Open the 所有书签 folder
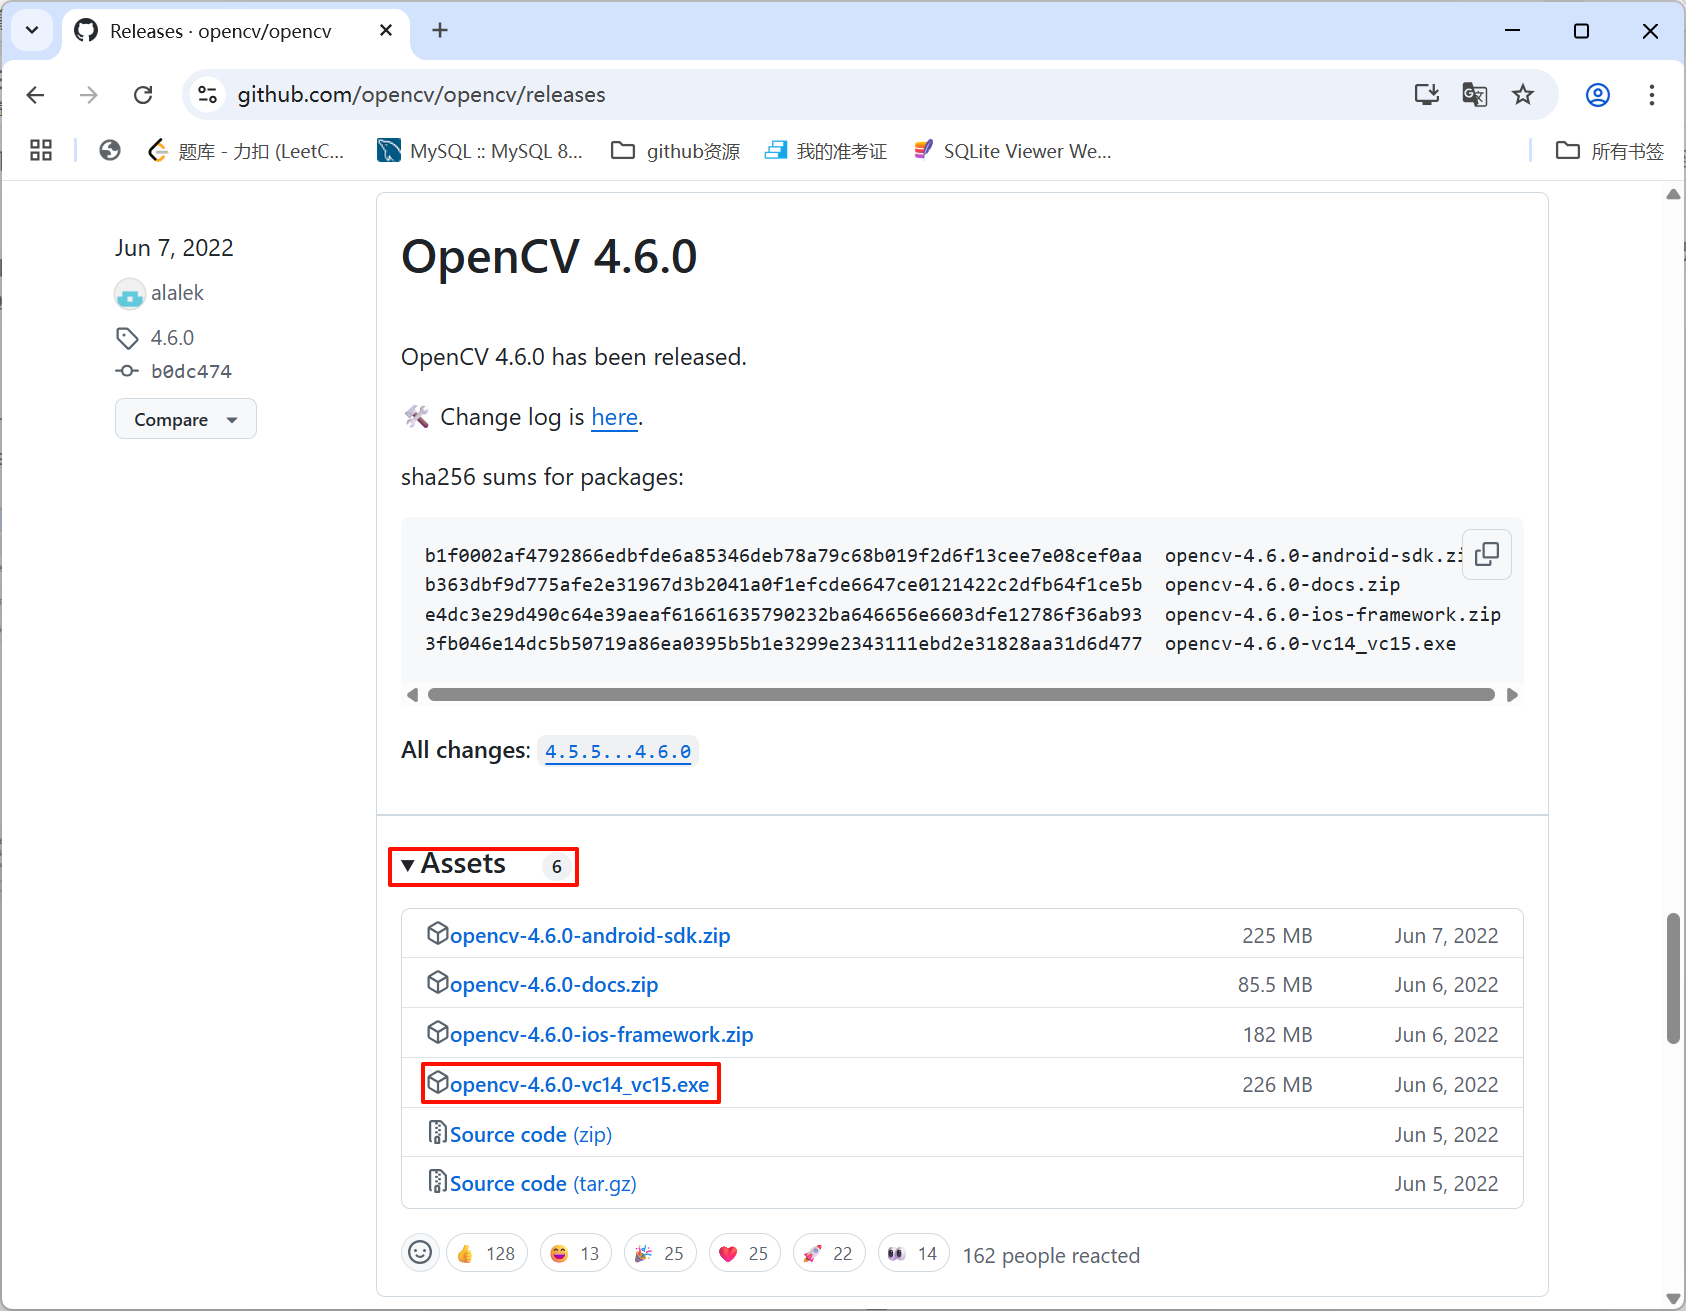This screenshot has width=1686, height=1311. pyautogui.click(x=1610, y=151)
